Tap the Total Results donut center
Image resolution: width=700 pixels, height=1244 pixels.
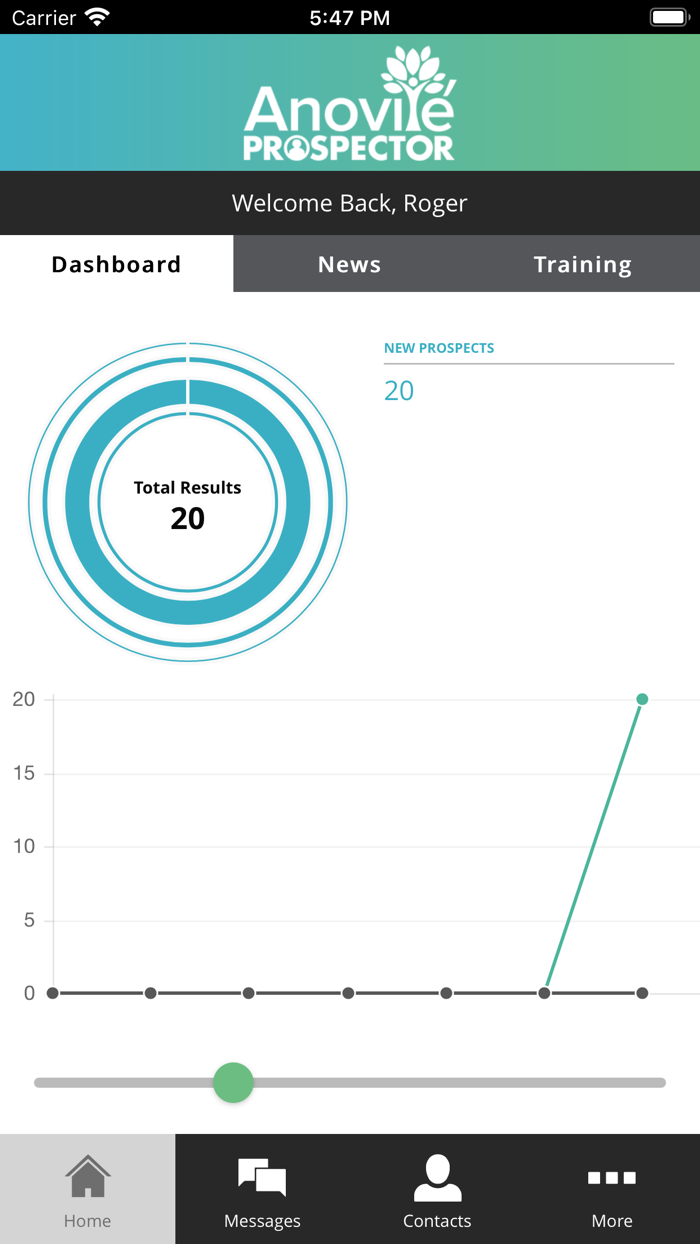pyautogui.click(x=188, y=504)
